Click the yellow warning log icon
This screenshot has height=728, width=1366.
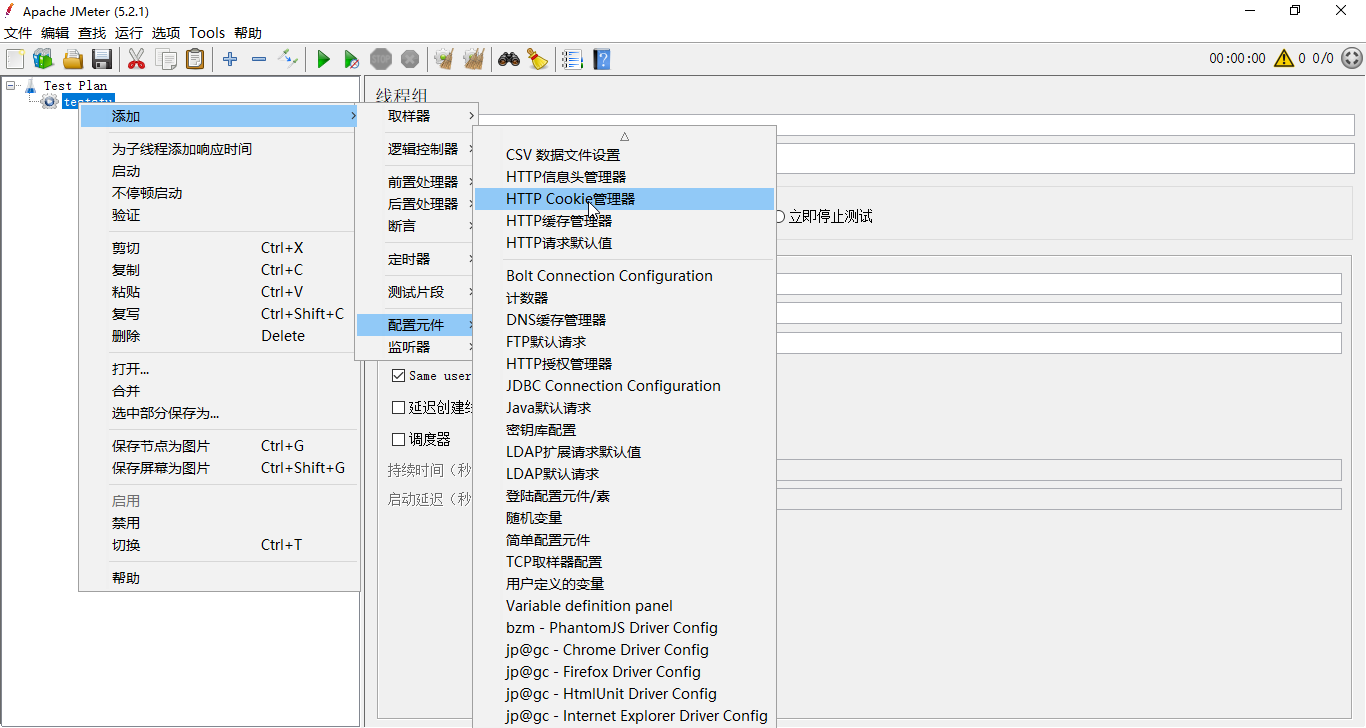click(1284, 58)
